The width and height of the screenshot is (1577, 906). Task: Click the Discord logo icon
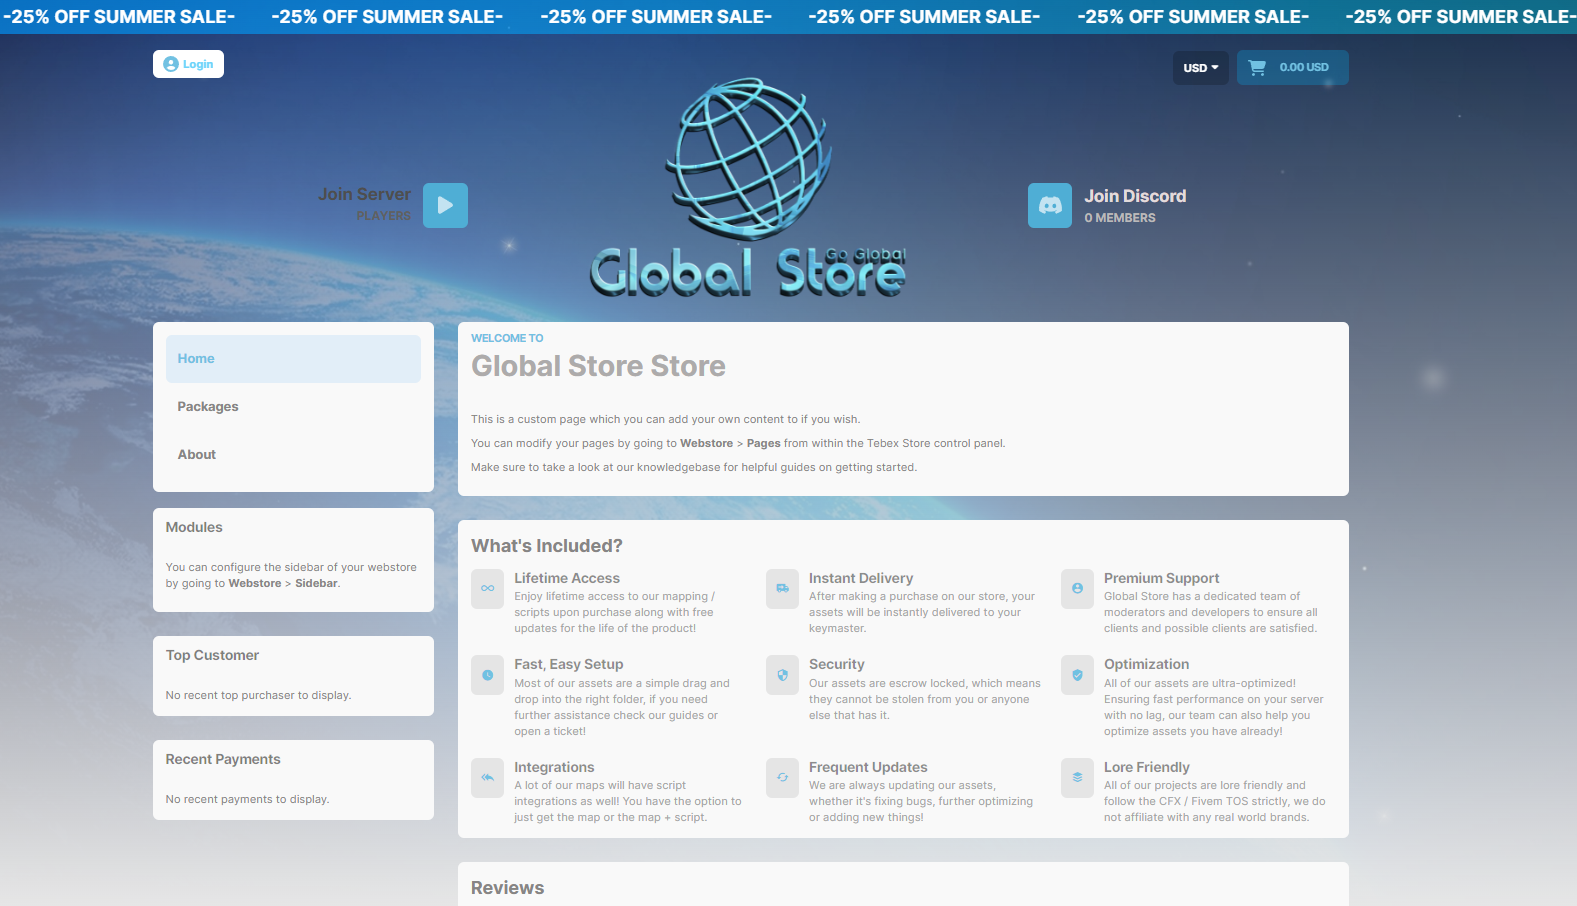click(1050, 205)
